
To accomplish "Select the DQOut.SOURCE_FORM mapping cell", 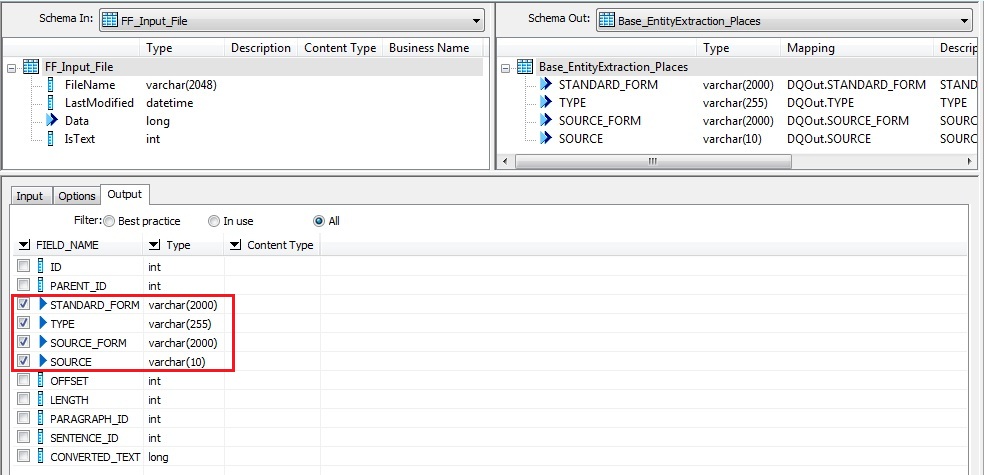I will pyautogui.click(x=848, y=120).
